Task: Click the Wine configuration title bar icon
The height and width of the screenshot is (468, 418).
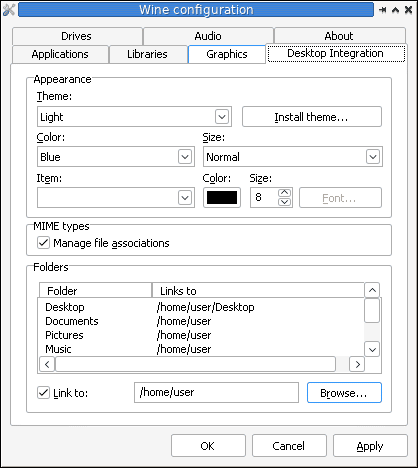Action: (8, 10)
